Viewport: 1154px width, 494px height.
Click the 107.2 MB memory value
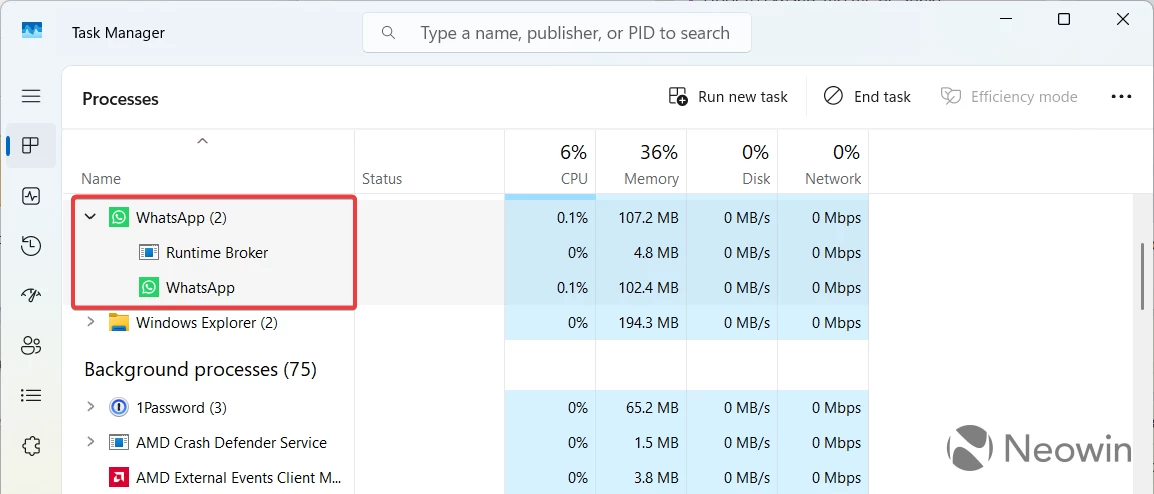click(648, 218)
